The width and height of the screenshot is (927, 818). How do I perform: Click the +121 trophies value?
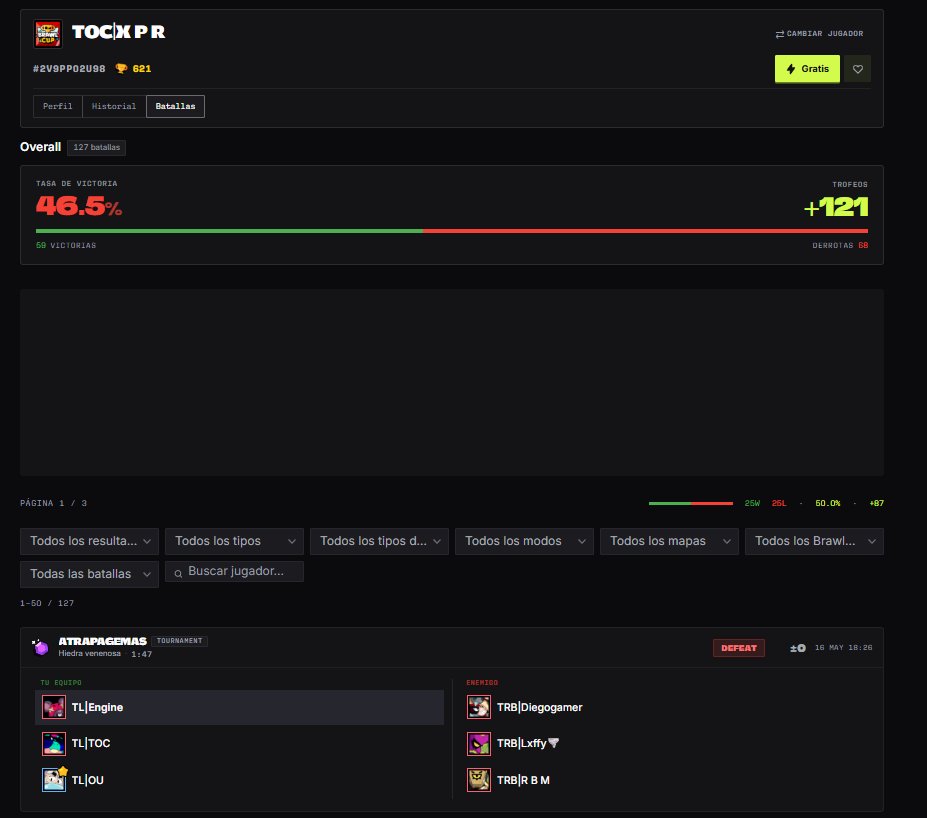click(836, 207)
